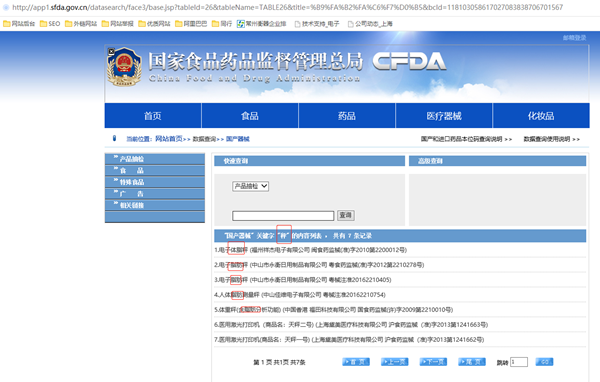Click the small close icon above the emblem

pos(111,51)
